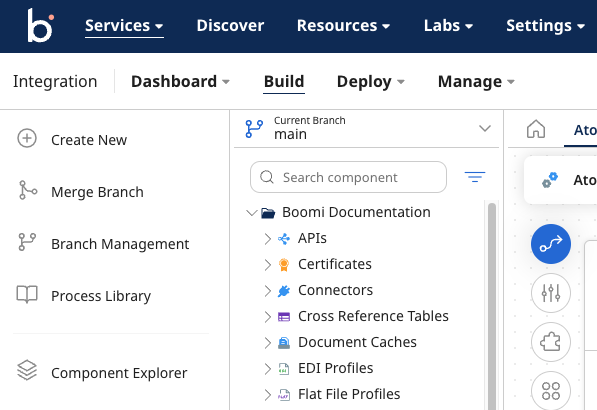Click the sliders settings round button
The height and width of the screenshot is (410, 597).
(551, 293)
